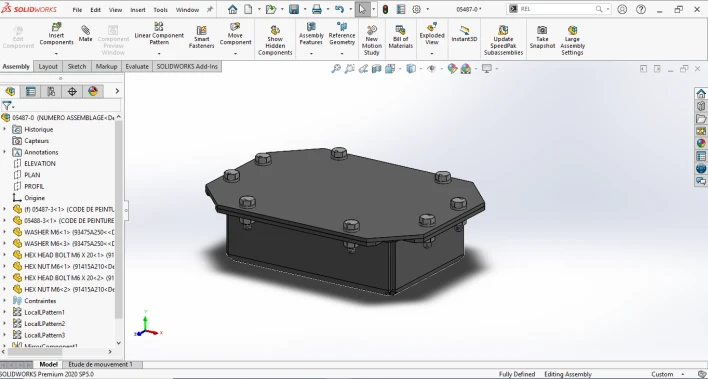Open Large Assembly Settings

(572, 41)
